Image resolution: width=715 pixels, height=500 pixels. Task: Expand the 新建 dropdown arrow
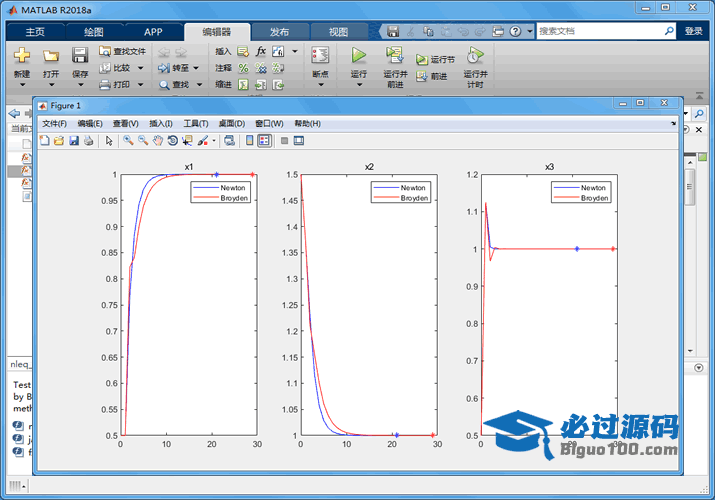pos(22,85)
